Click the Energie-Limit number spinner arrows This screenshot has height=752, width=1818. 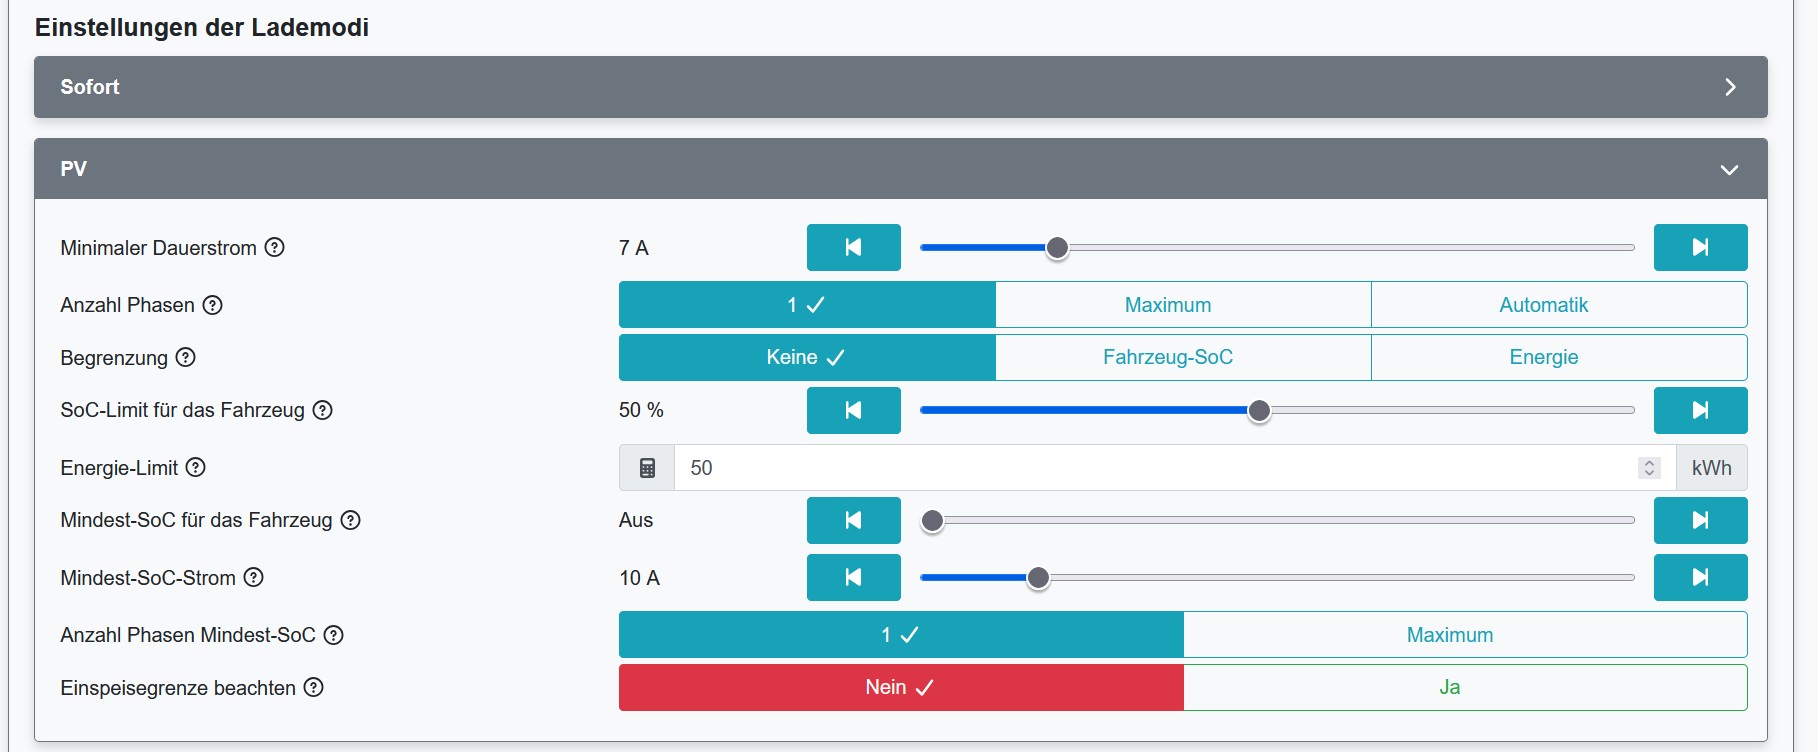(1649, 468)
